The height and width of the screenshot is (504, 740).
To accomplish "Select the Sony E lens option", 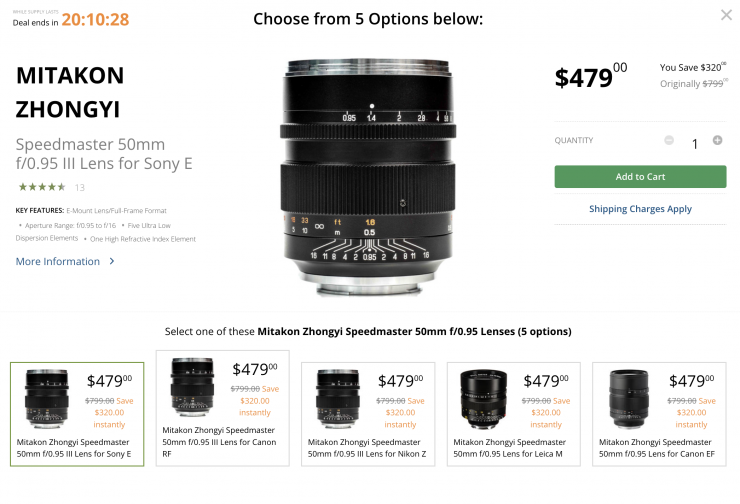I will pos(77,413).
